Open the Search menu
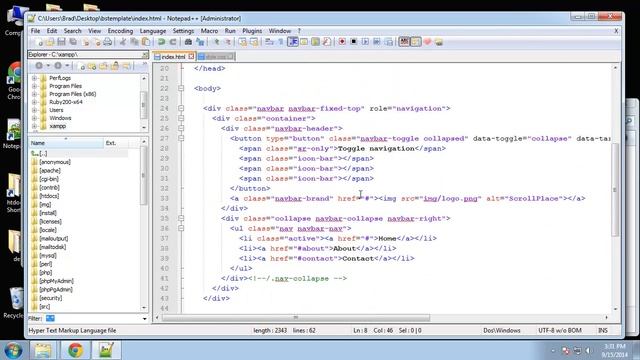This screenshot has height=360, width=640. (73, 31)
